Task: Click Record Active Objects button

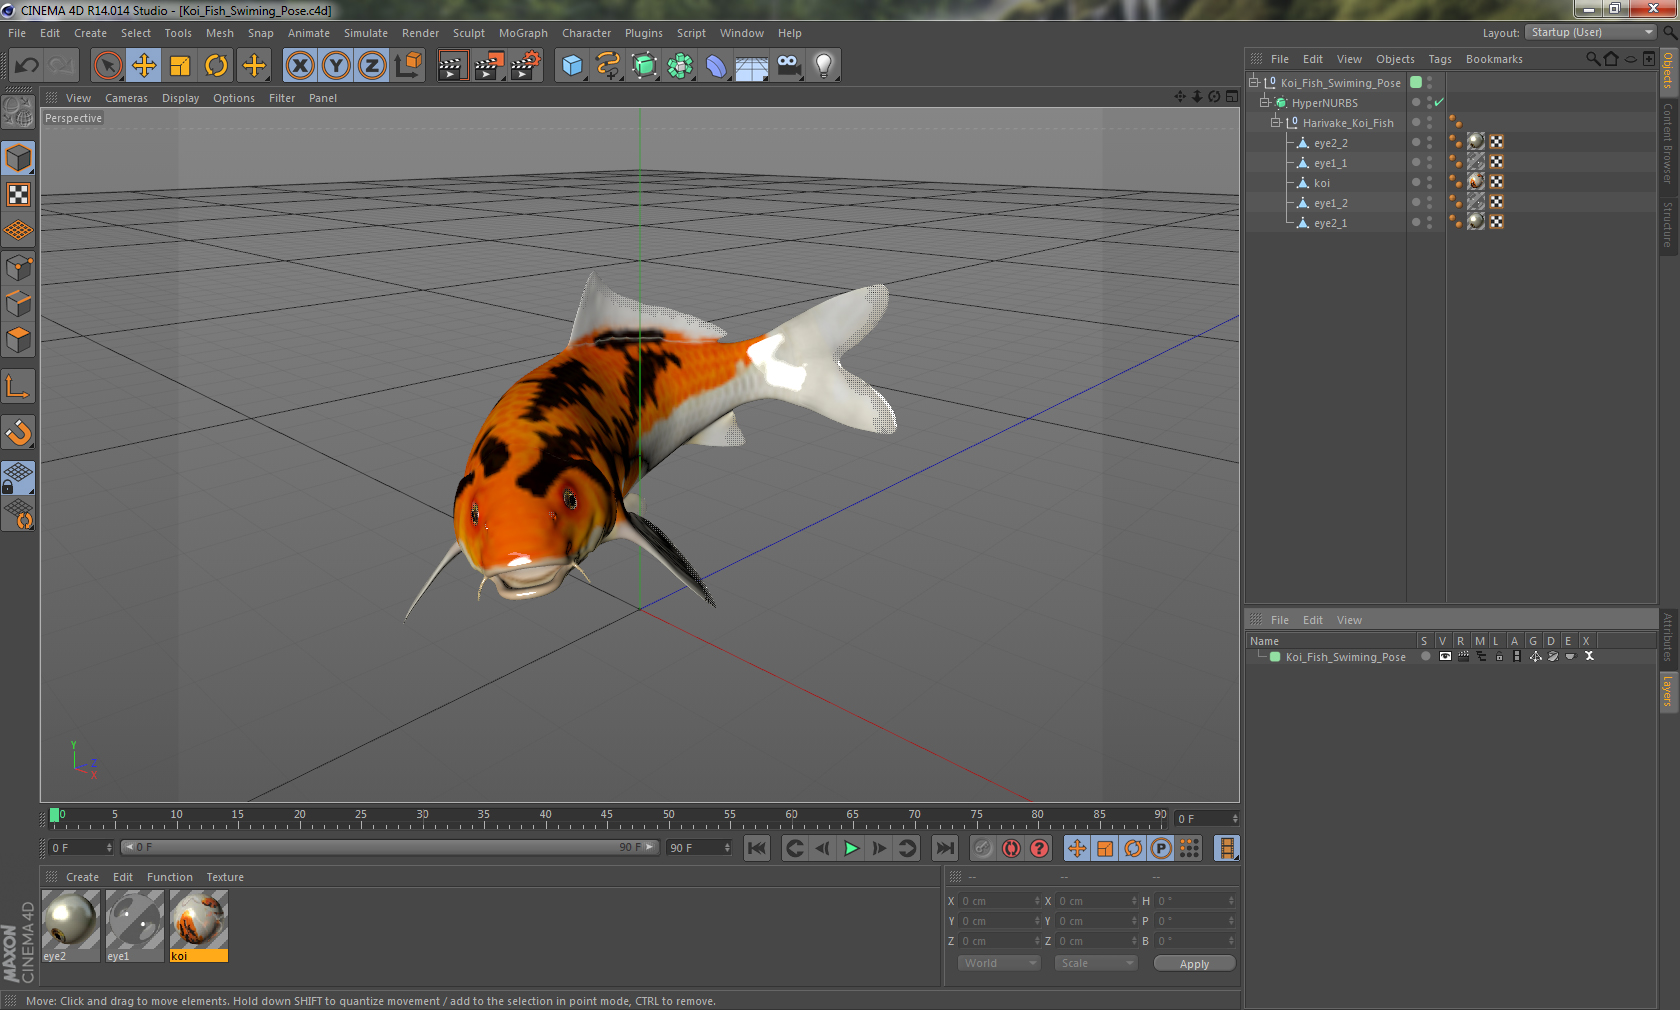Action: 984,848
